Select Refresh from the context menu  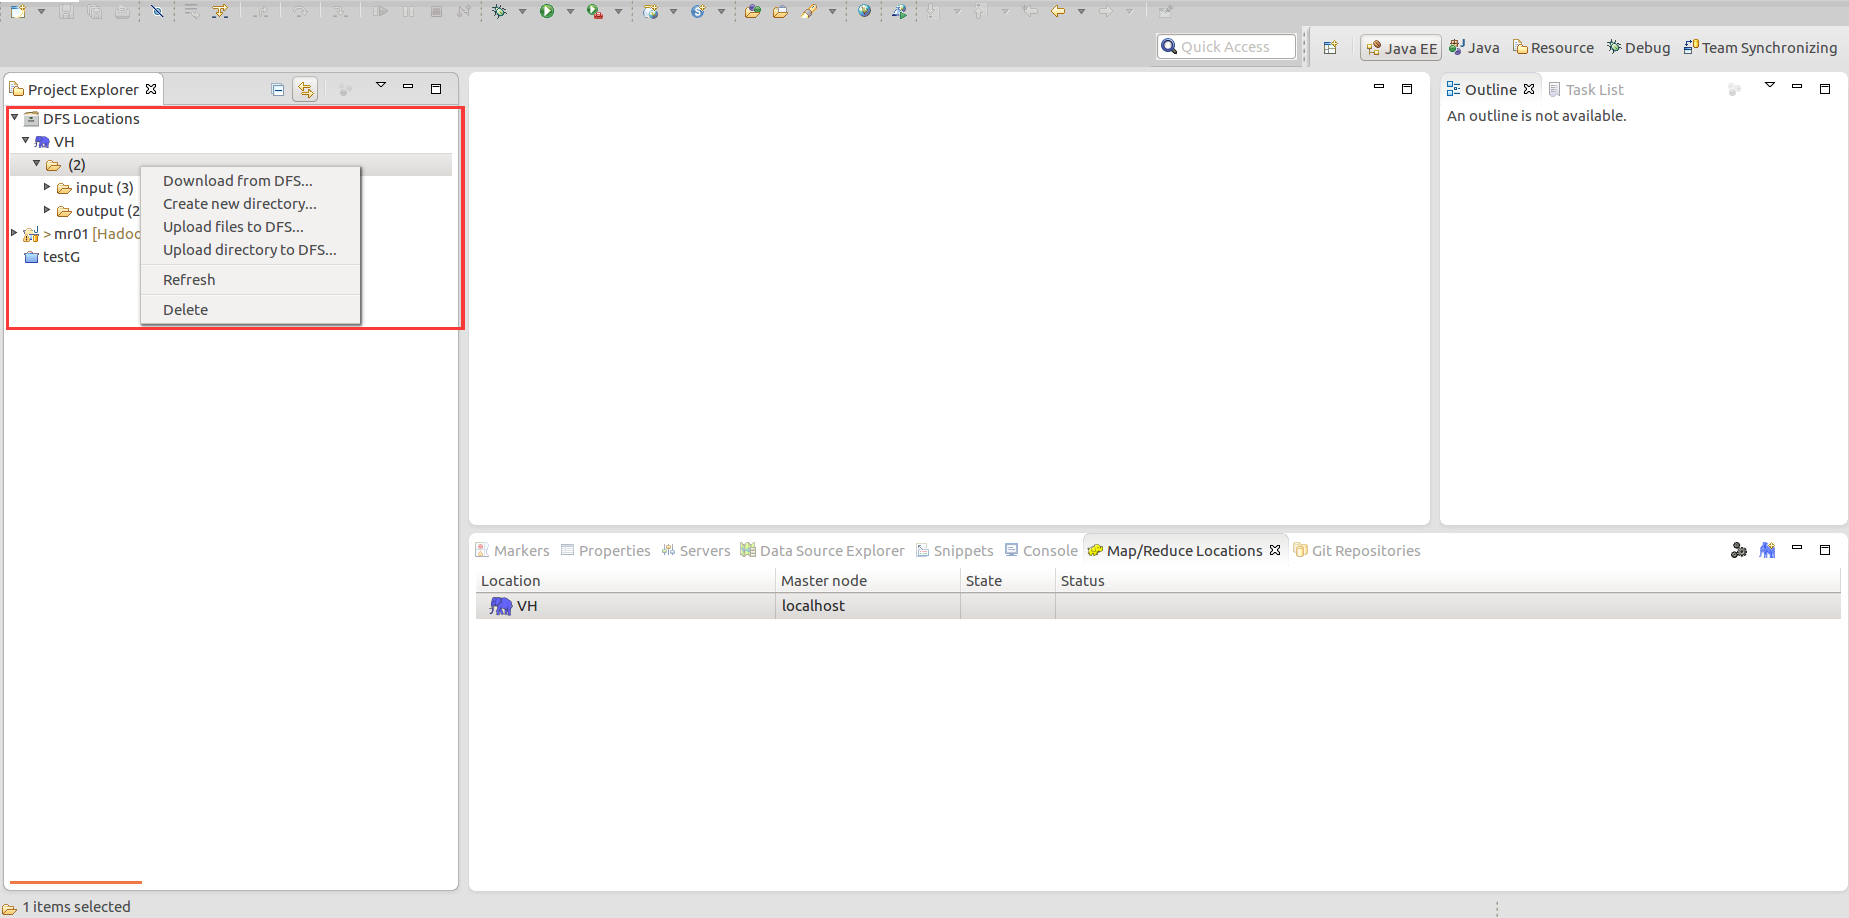click(x=189, y=279)
